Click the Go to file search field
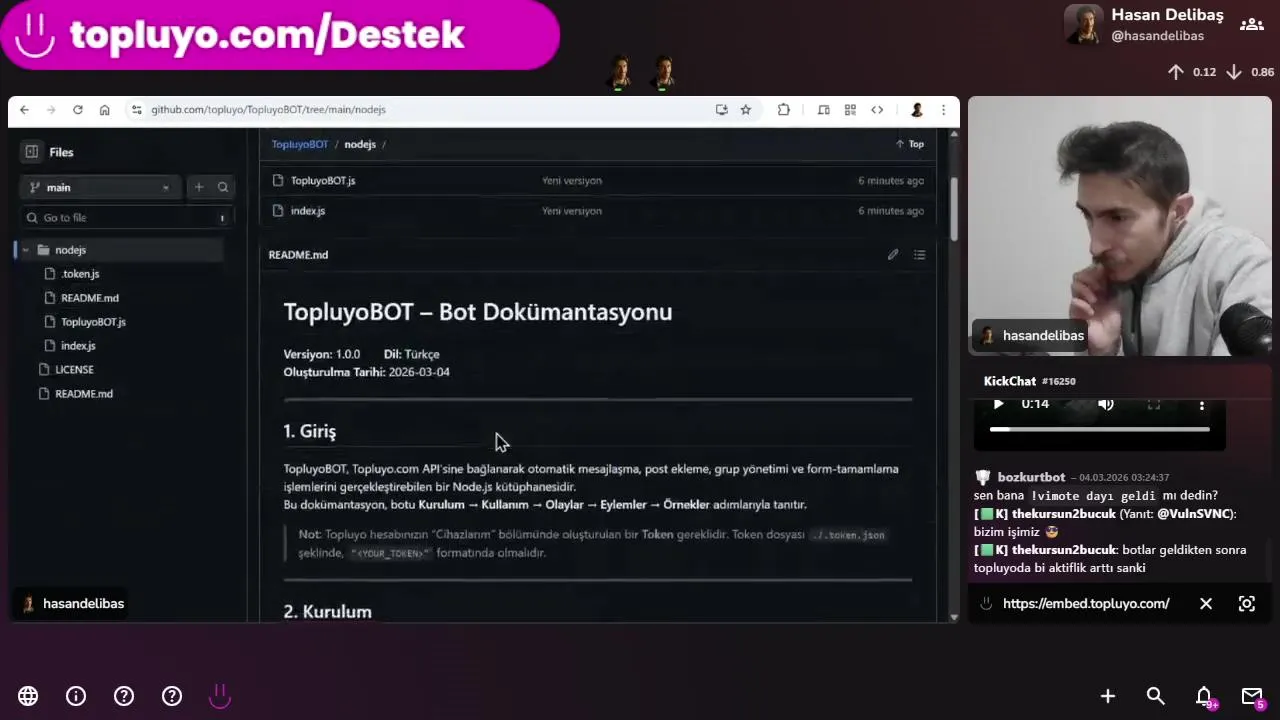 click(127, 217)
